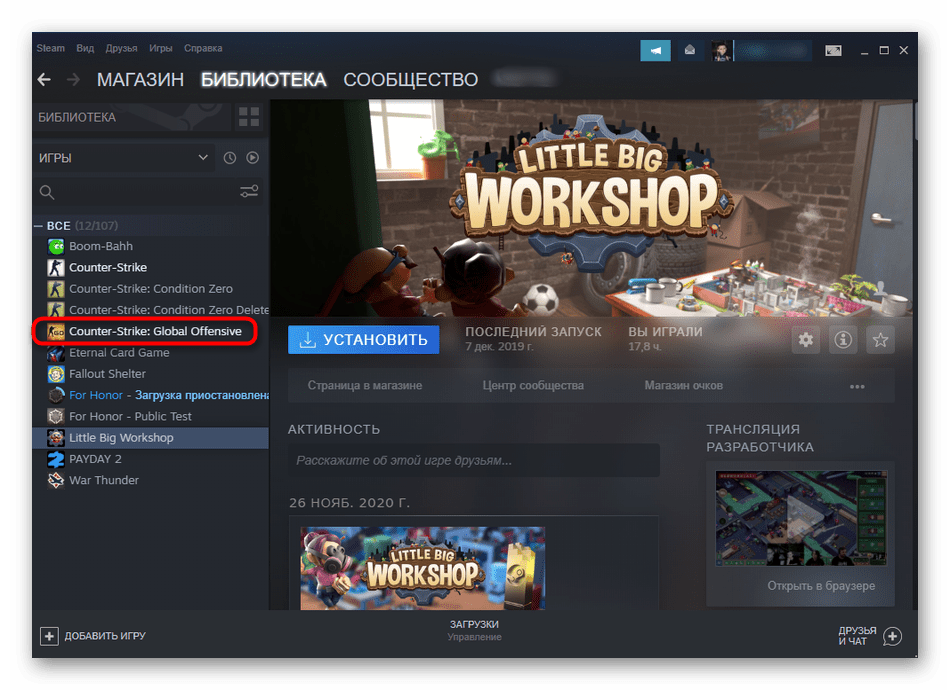Click the recent activity clock icon
This screenshot has width=950, height=690.
tap(230, 158)
